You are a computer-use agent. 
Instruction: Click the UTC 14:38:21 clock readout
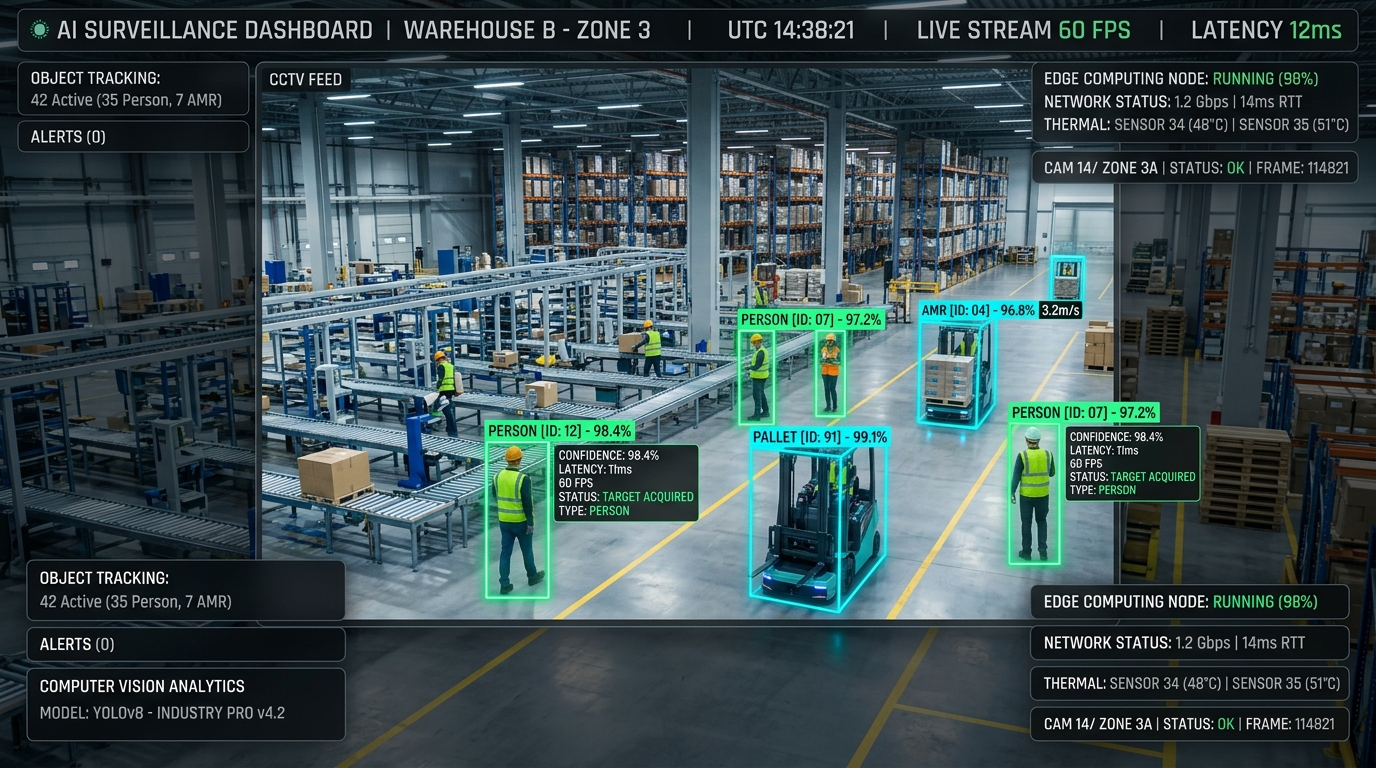pos(791,30)
